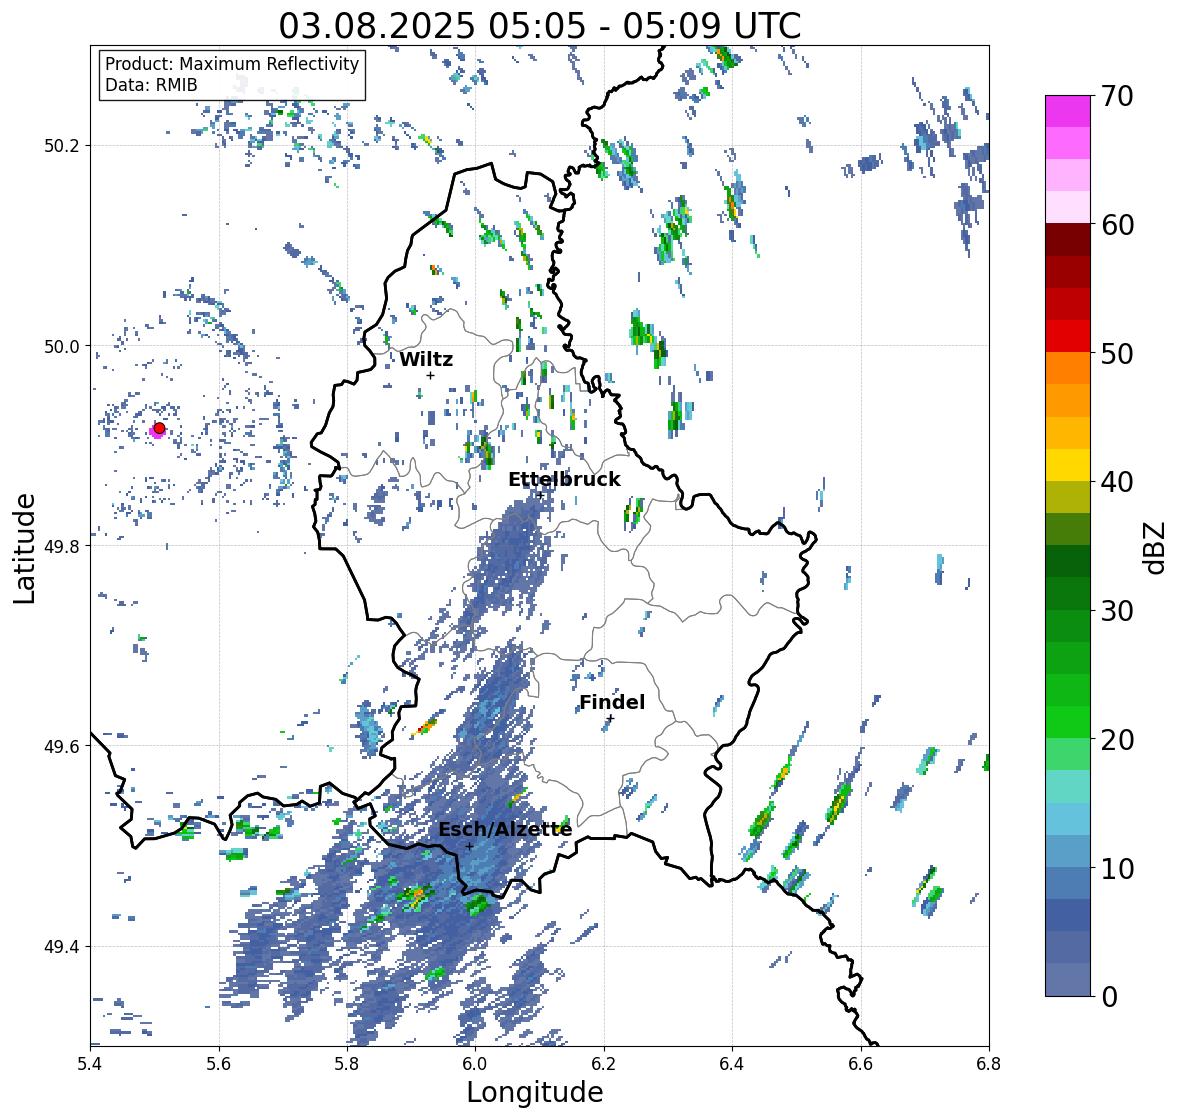This screenshot has height=1117, width=1179.
Task: Click longitude tick label 6.2
Action: [604, 1063]
